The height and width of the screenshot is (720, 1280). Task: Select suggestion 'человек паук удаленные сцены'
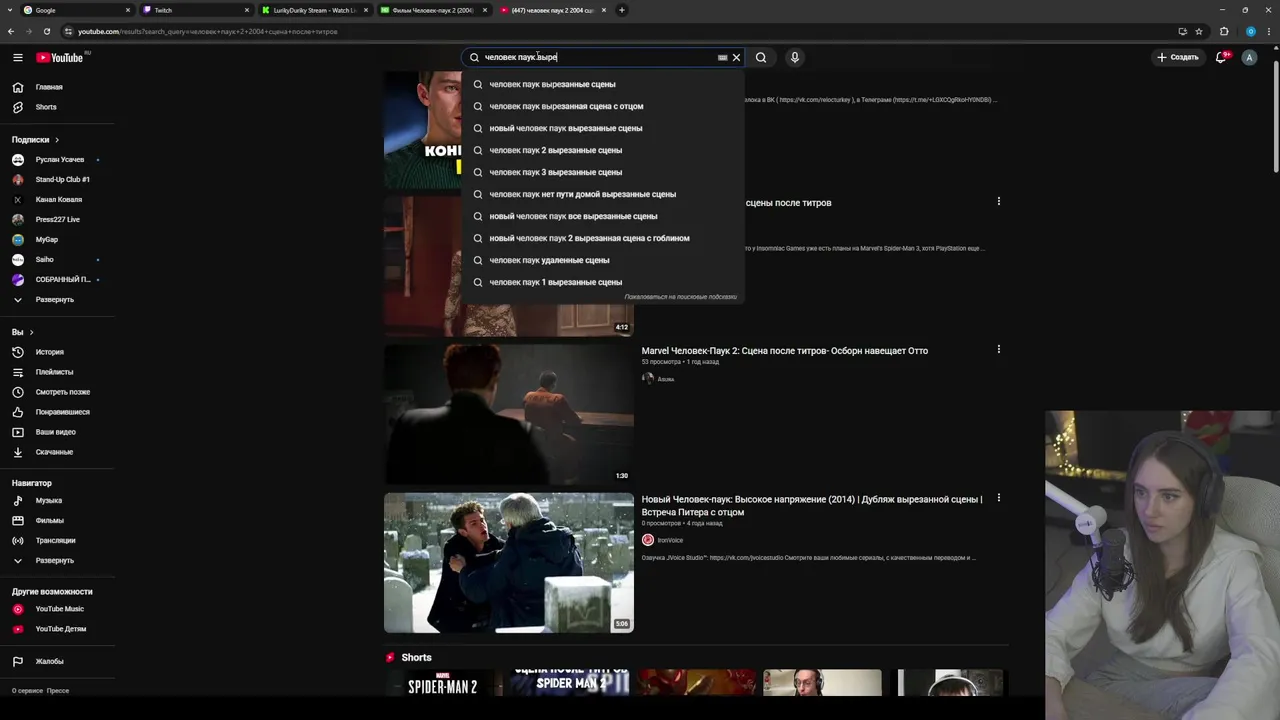(x=603, y=260)
